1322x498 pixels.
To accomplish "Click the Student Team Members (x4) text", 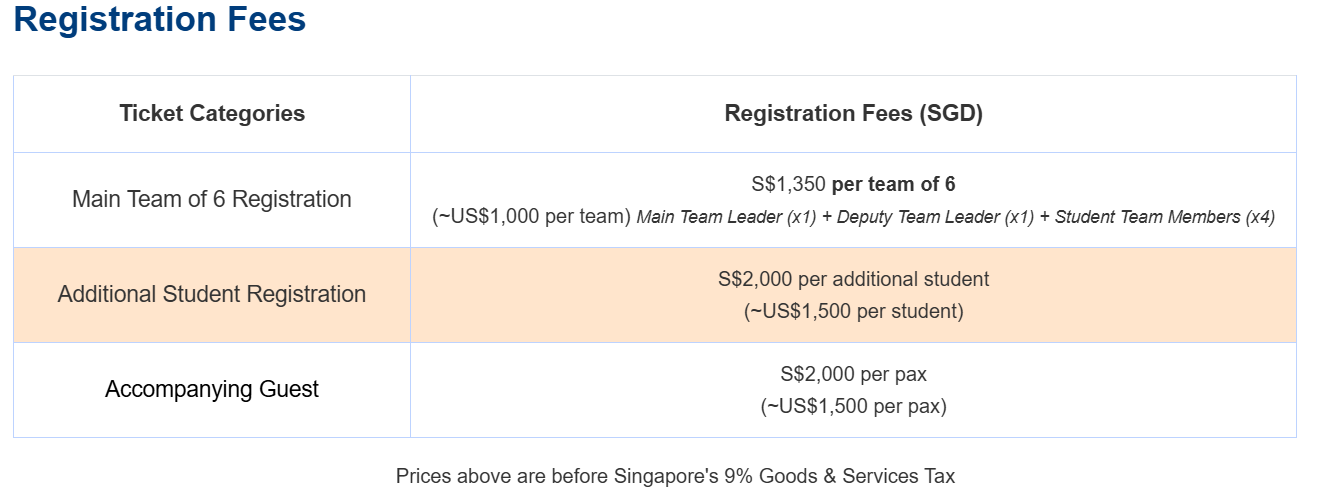I will pos(1165,216).
